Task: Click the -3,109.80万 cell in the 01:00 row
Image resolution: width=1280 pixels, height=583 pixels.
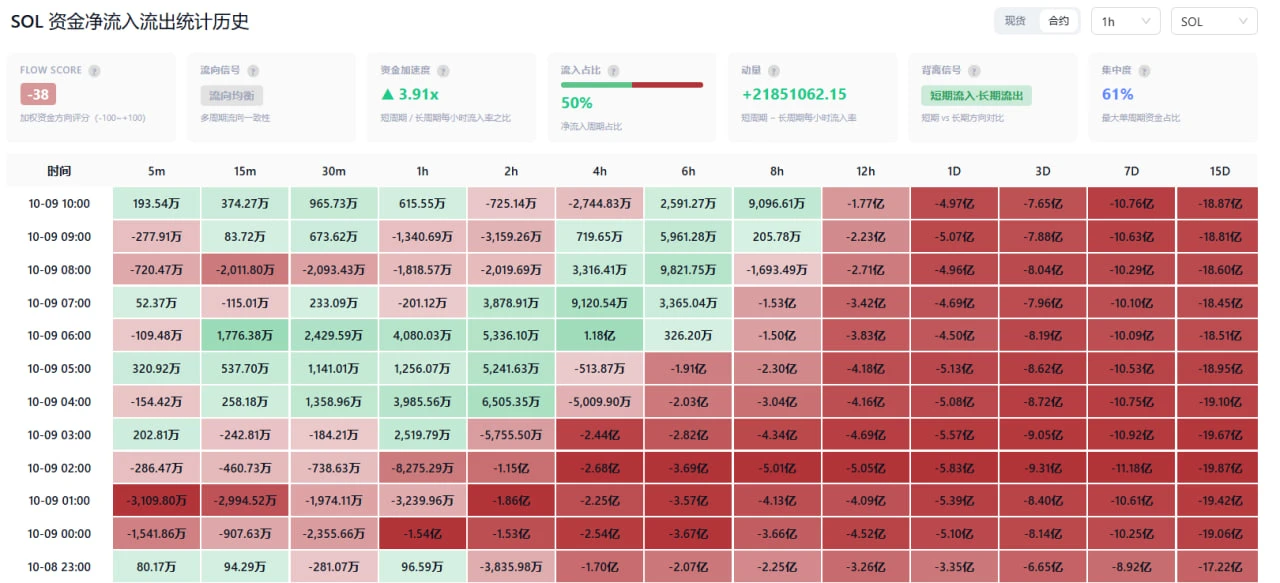Action: click(156, 501)
